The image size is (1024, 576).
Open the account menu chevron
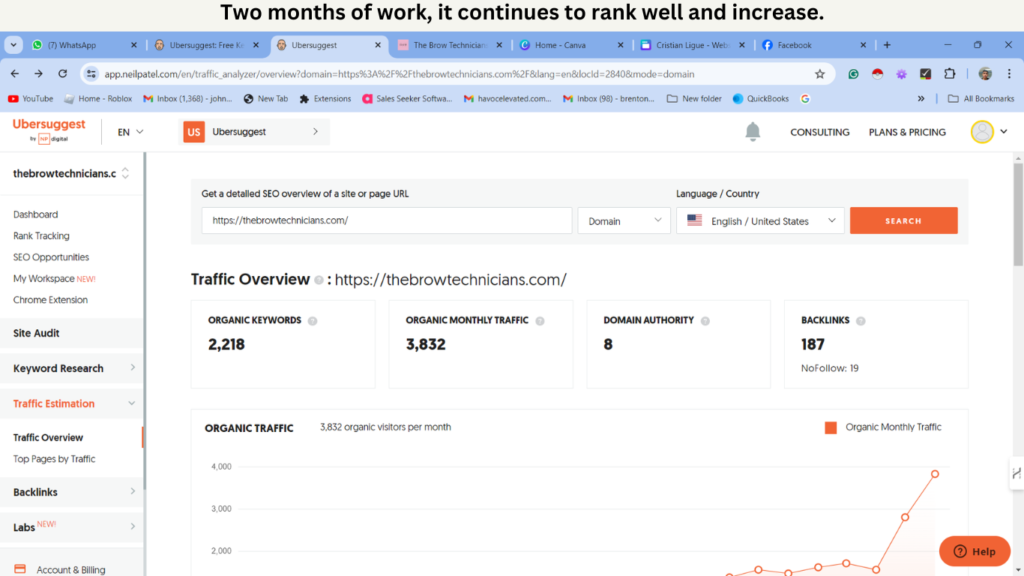[x=1004, y=132]
